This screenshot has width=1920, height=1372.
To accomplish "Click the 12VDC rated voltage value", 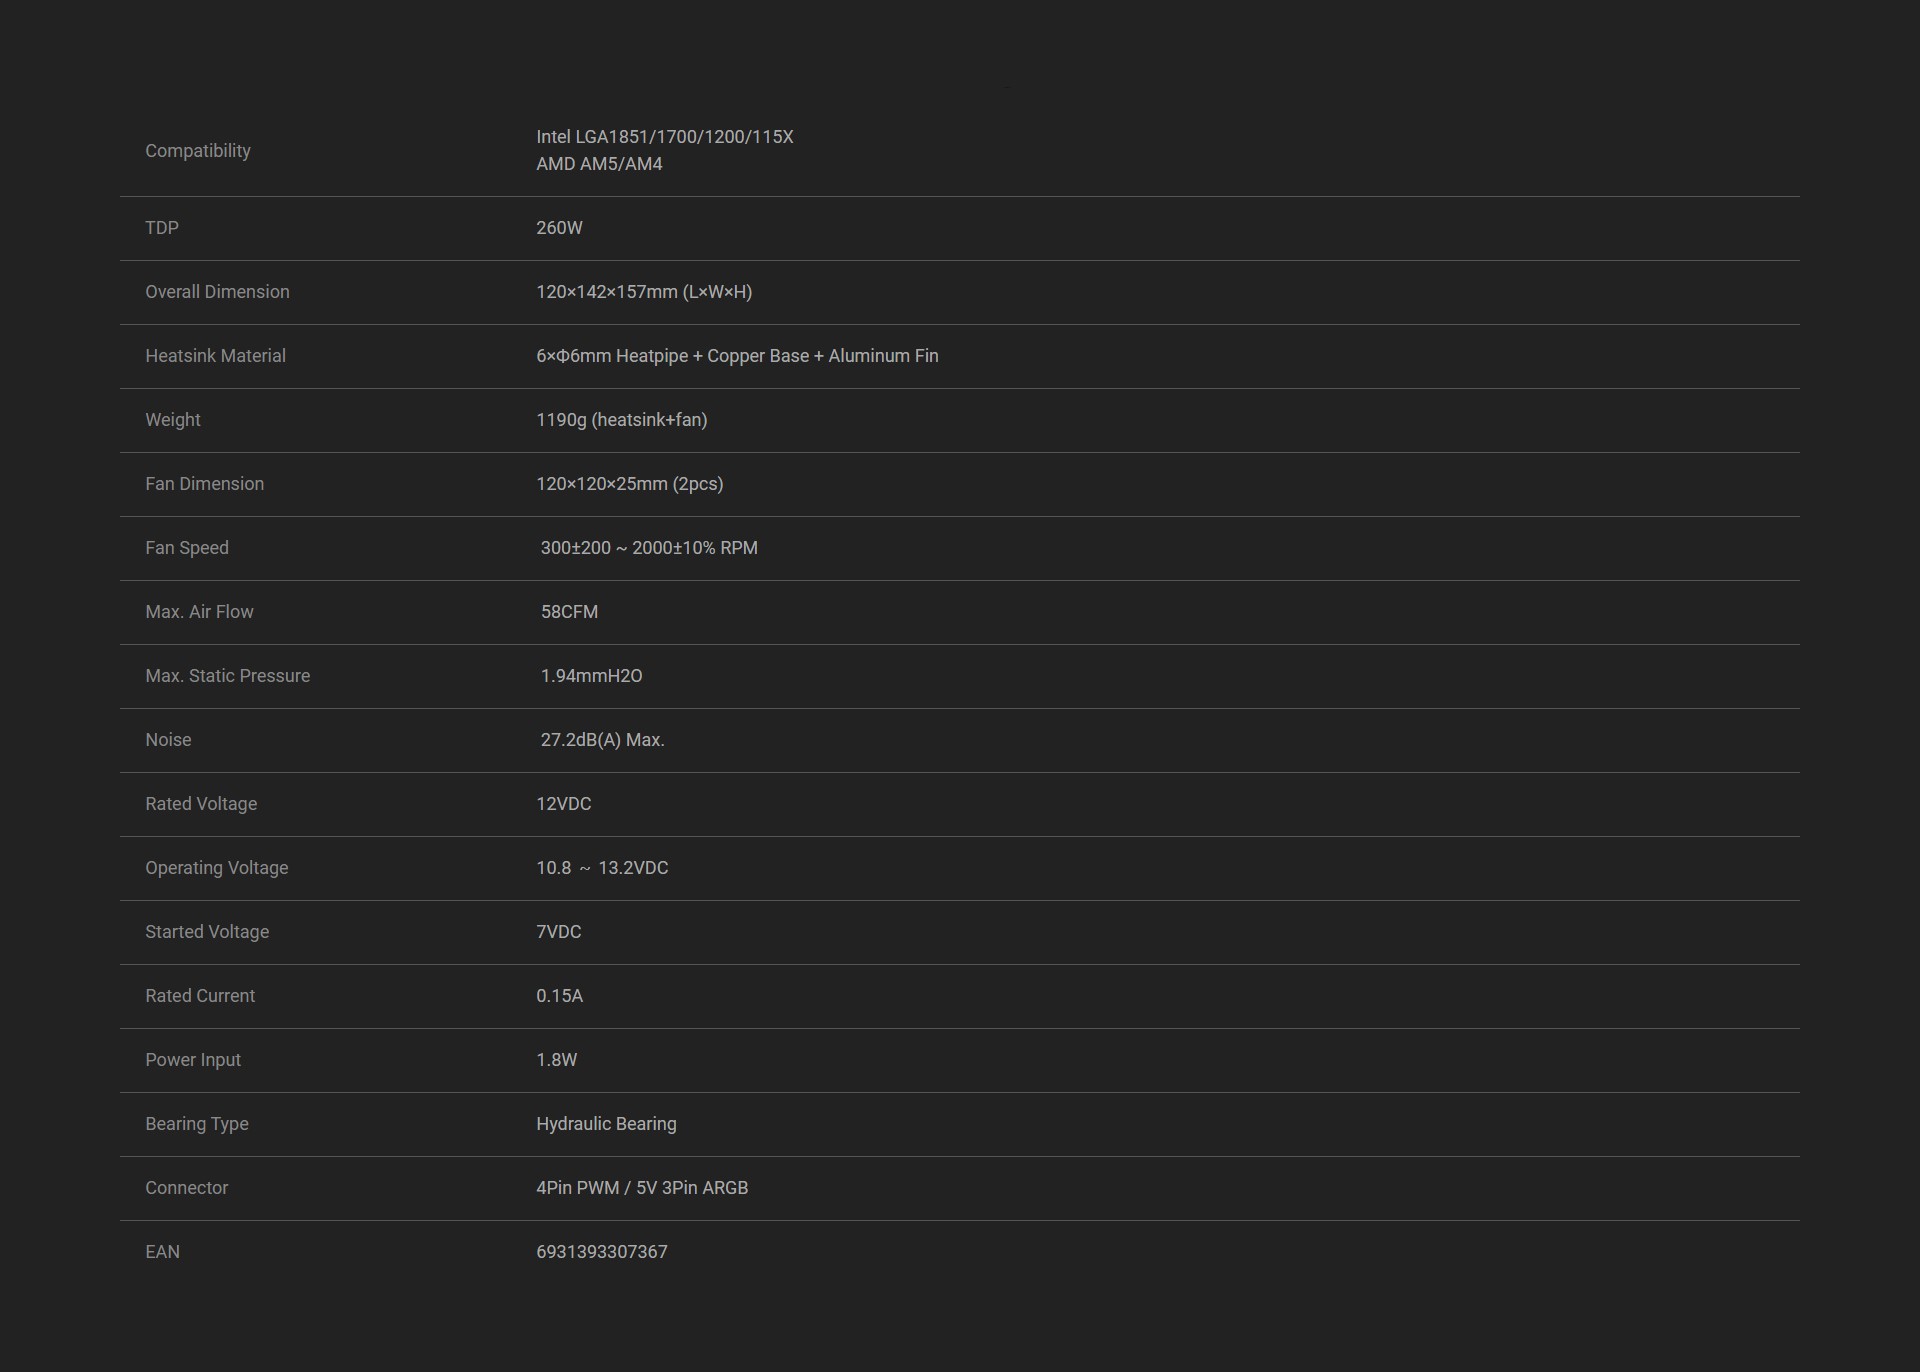I will pyautogui.click(x=563, y=804).
